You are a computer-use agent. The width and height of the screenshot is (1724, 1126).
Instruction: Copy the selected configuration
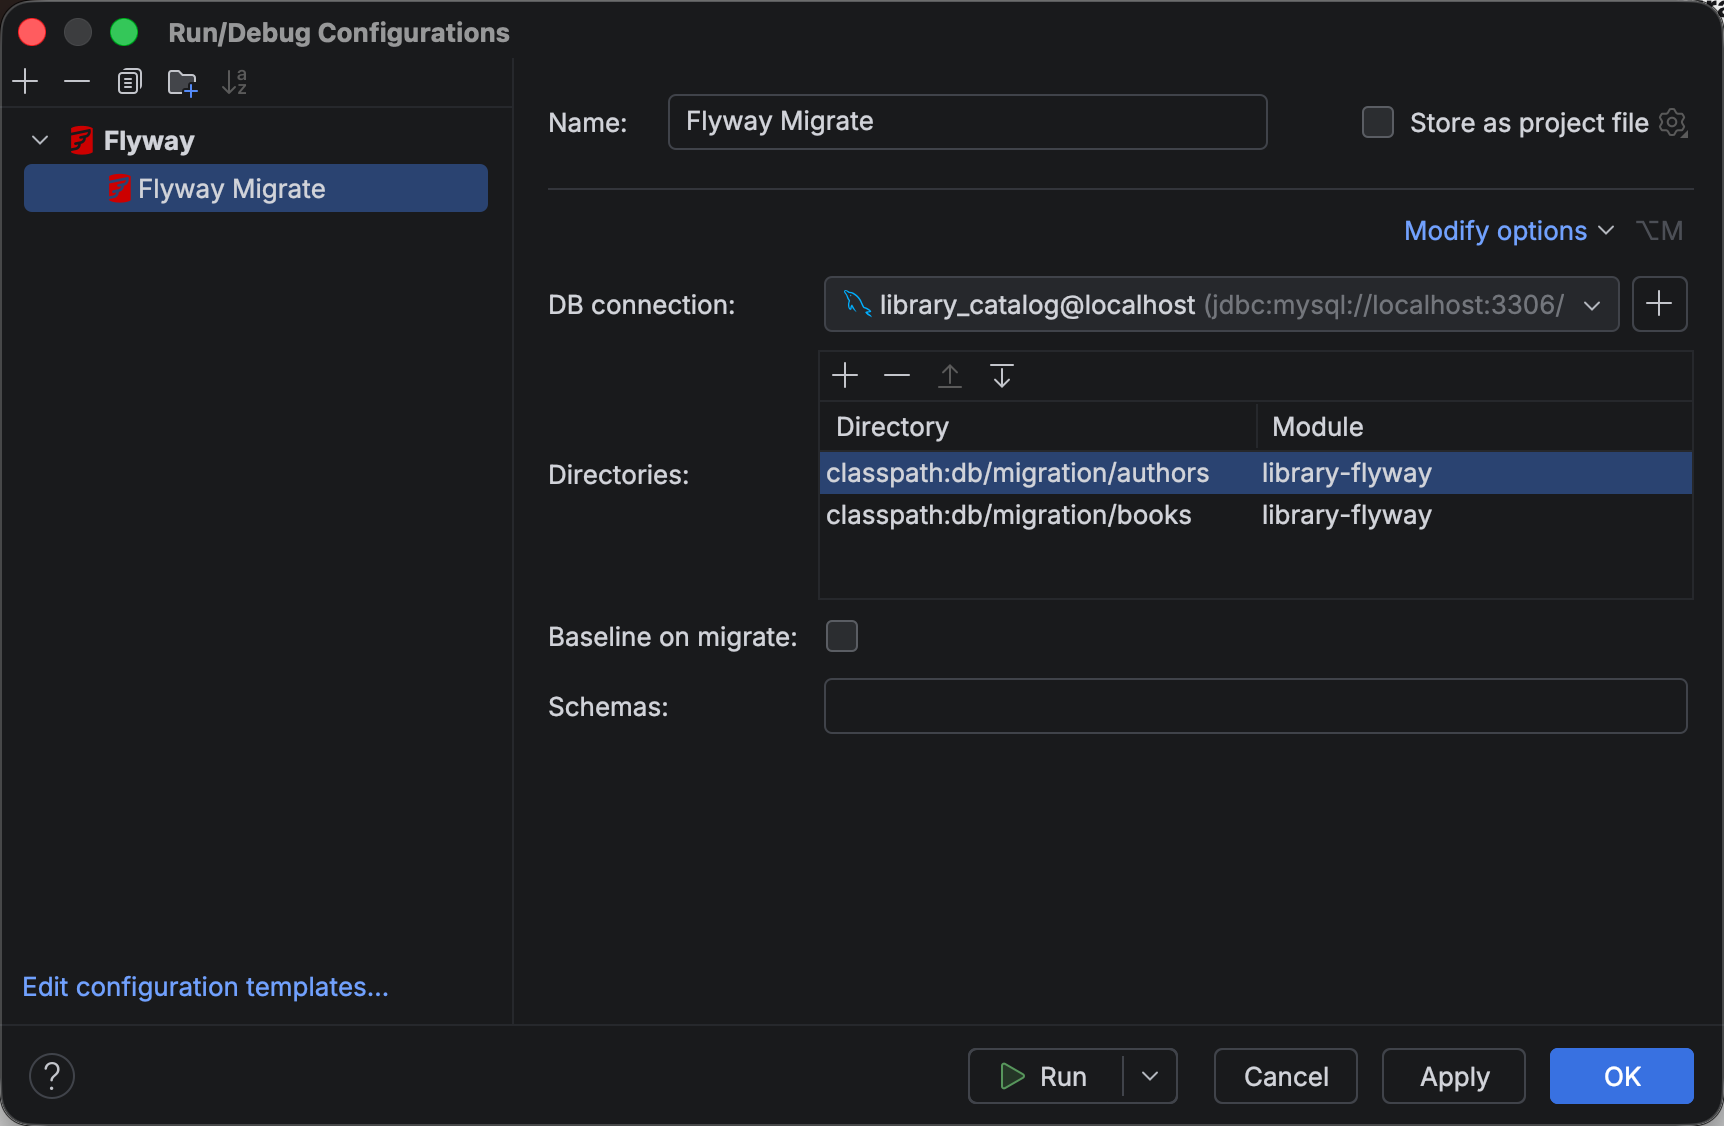click(129, 81)
